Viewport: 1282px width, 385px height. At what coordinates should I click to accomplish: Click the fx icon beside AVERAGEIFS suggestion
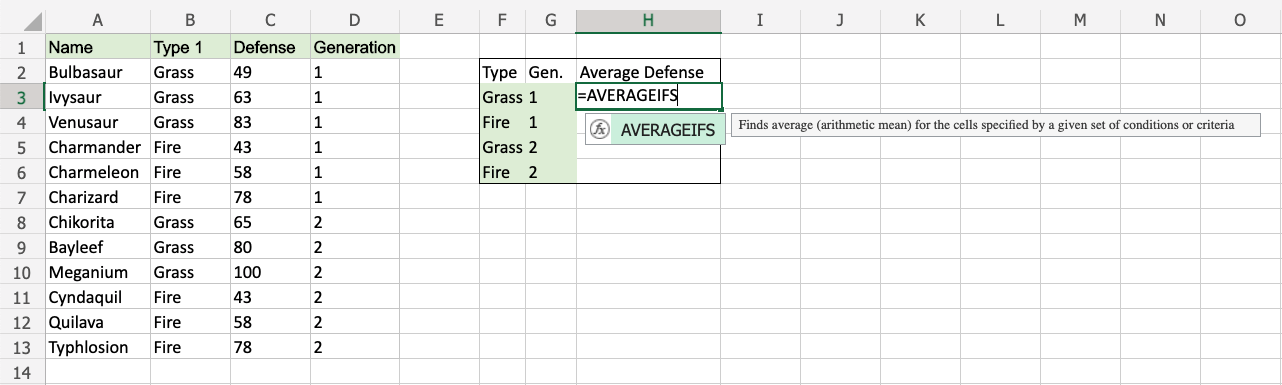pos(599,129)
